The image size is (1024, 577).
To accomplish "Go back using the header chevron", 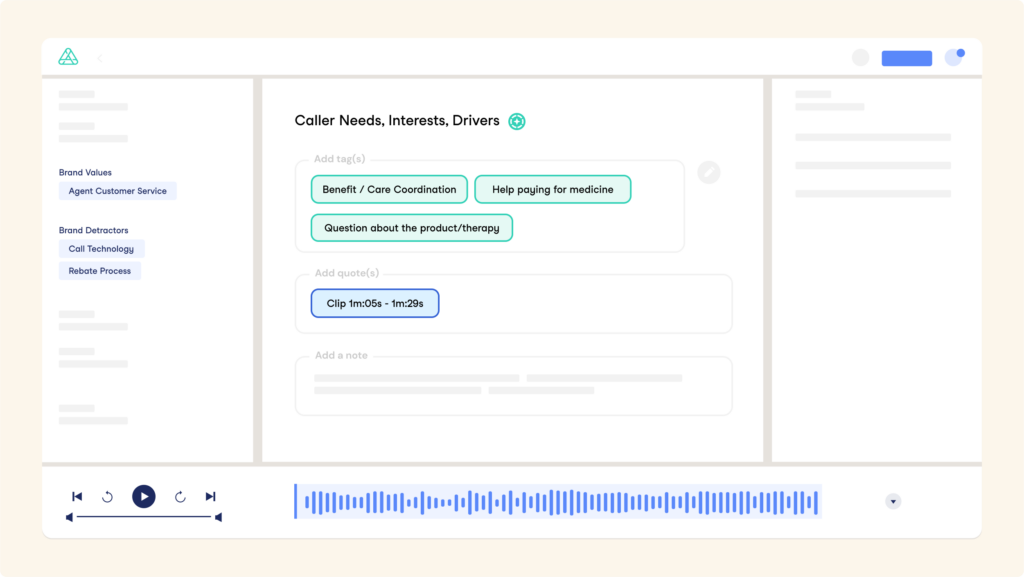I will [100, 59].
